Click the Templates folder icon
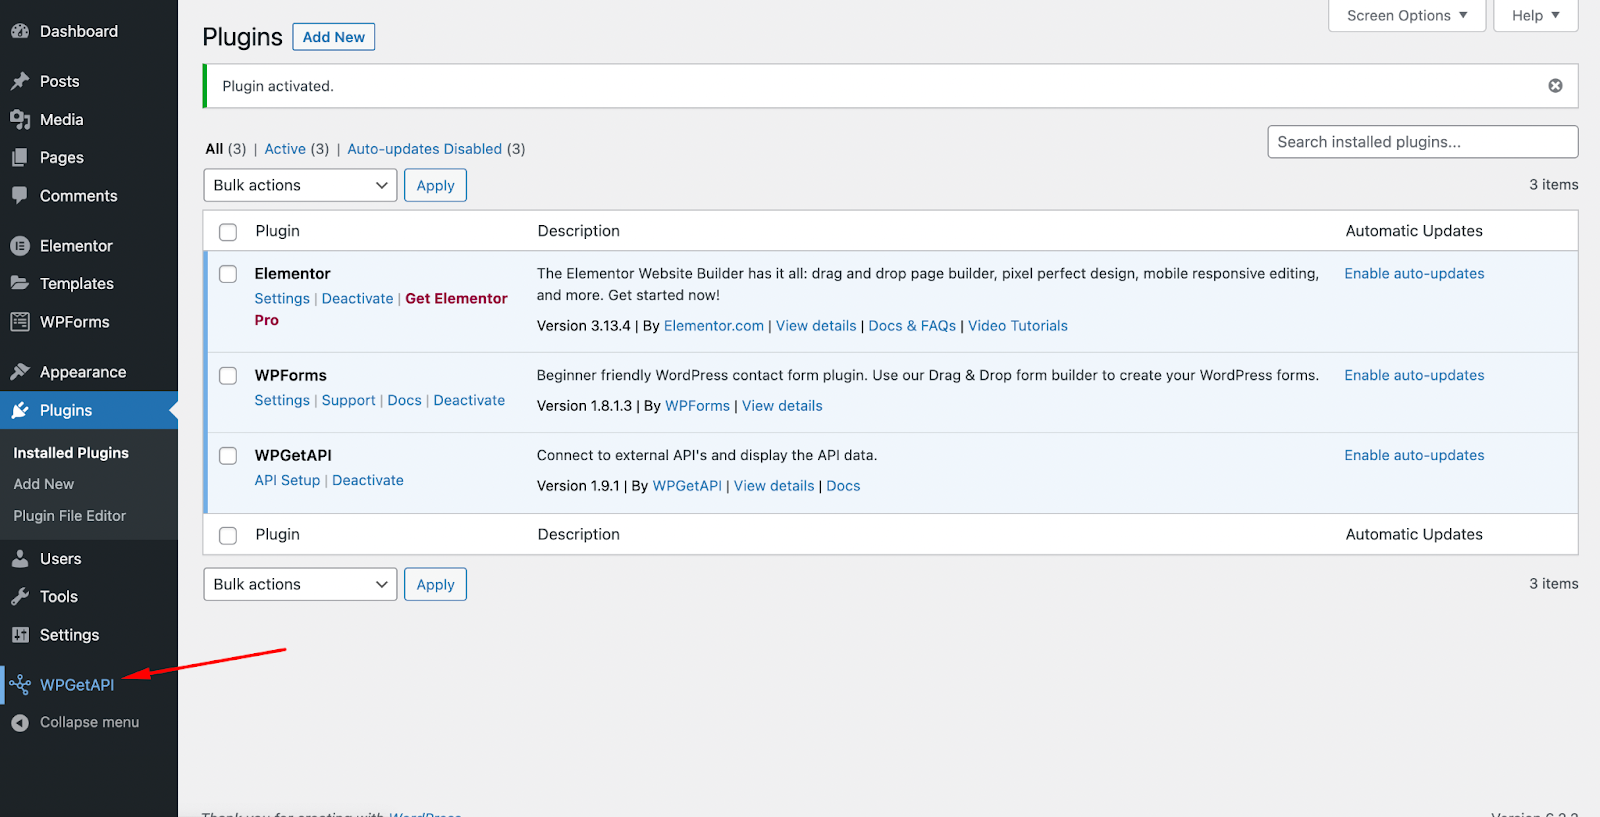1600x817 pixels. [x=20, y=284]
